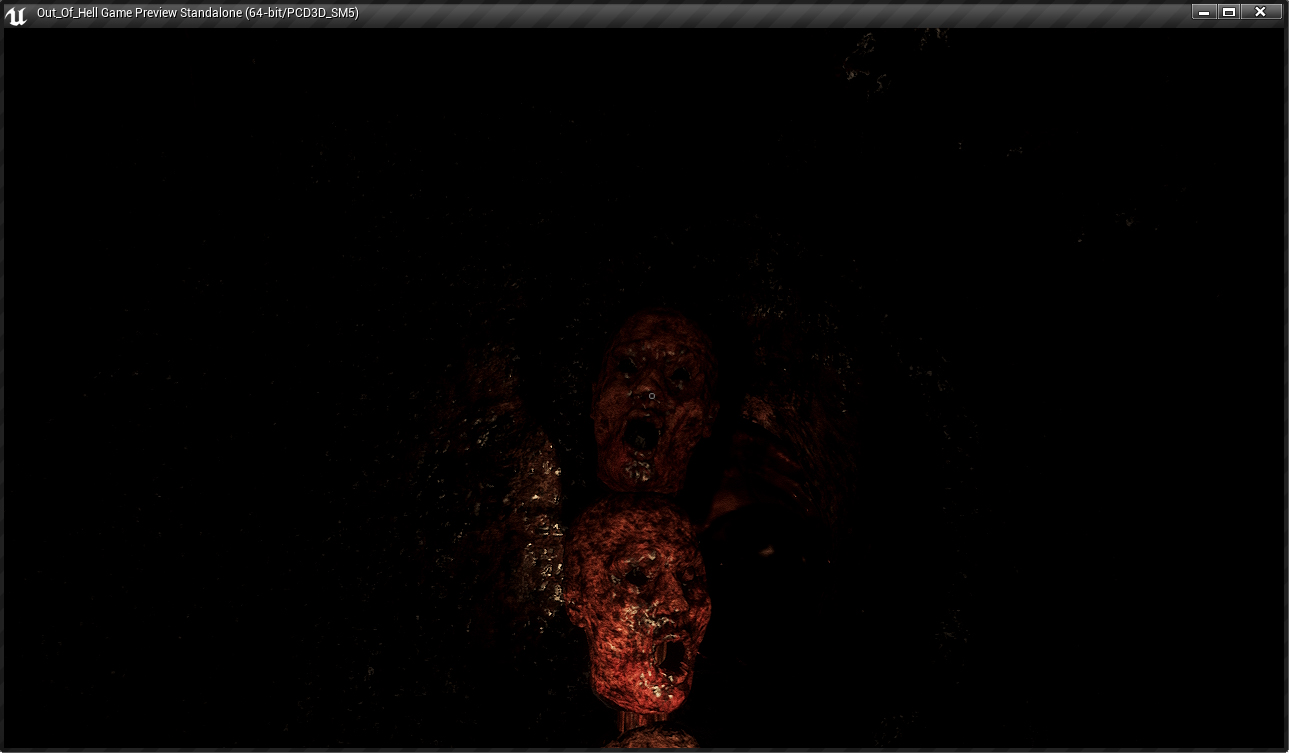Click the partially visible head at bottom edge
This screenshot has width=1289, height=753.
(x=650, y=742)
